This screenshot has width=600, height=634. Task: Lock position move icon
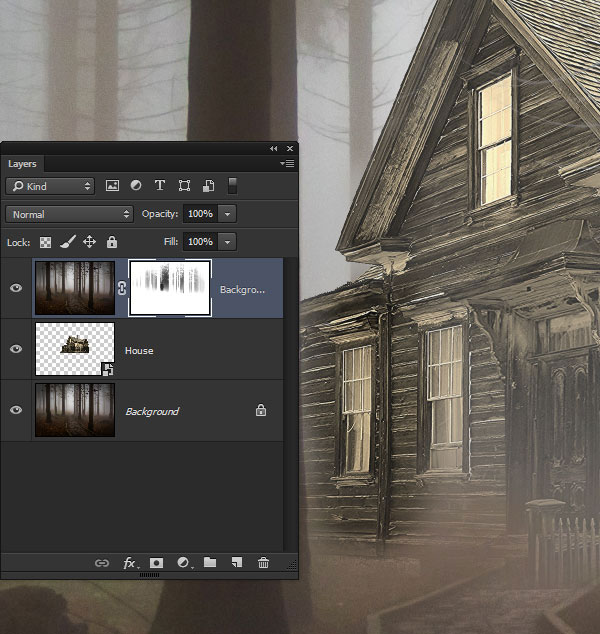pyautogui.click(x=89, y=242)
